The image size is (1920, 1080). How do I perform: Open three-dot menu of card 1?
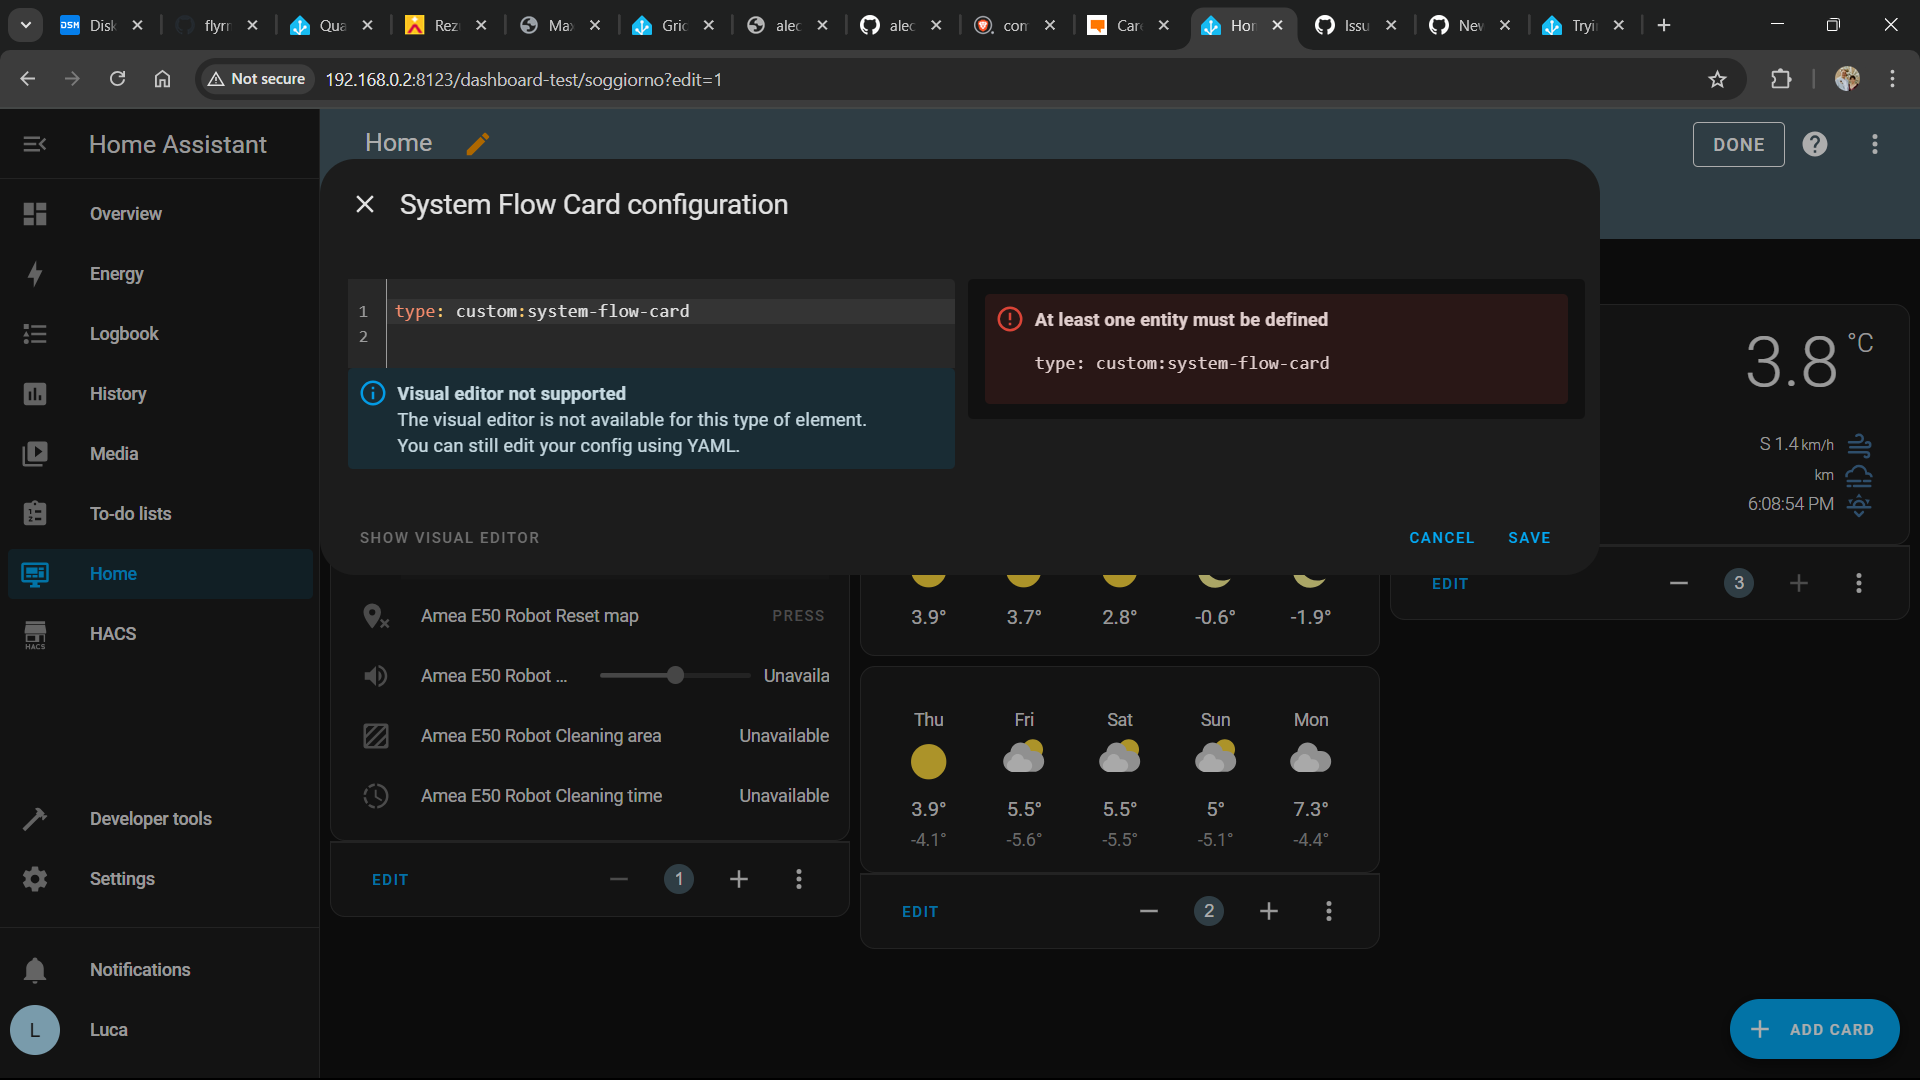pos(798,879)
